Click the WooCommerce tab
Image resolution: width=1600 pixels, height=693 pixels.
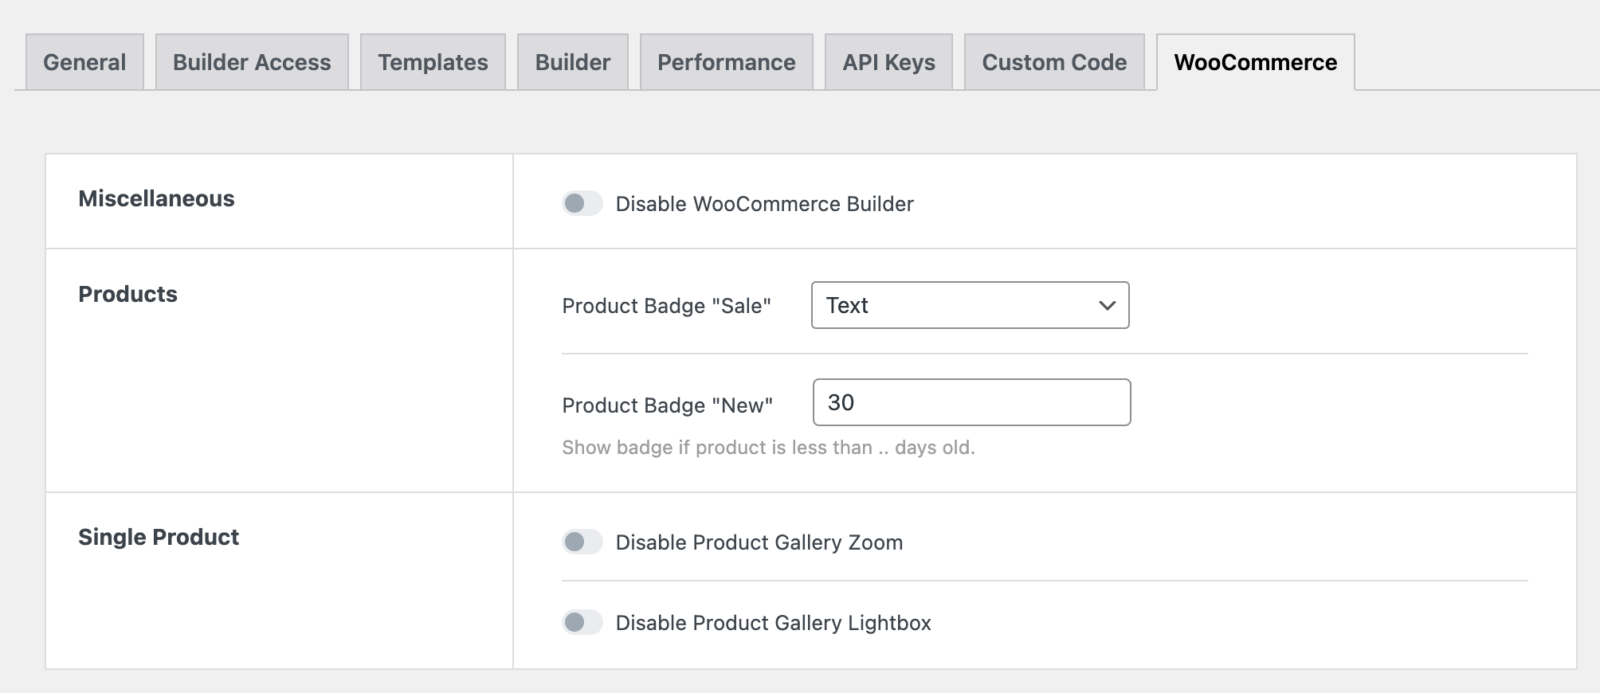pyautogui.click(x=1255, y=62)
